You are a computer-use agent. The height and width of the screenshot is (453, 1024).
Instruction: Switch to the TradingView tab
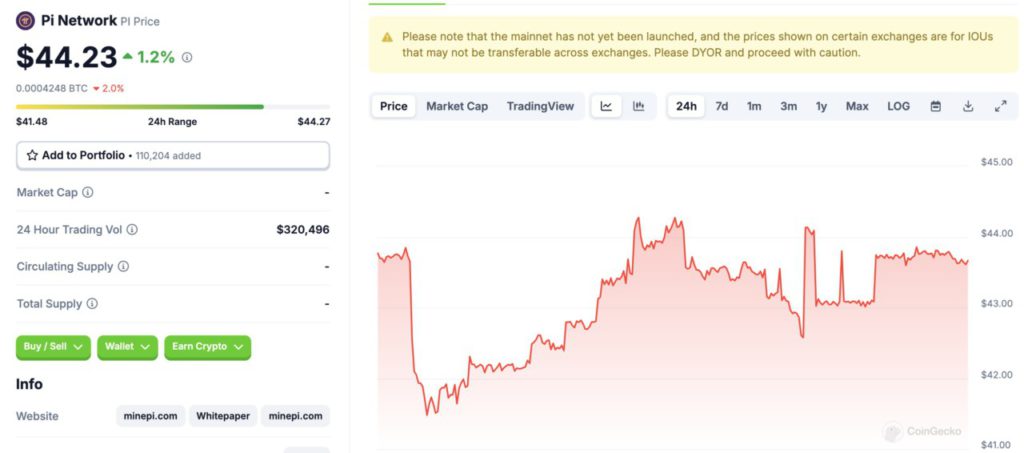(x=540, y=106)
